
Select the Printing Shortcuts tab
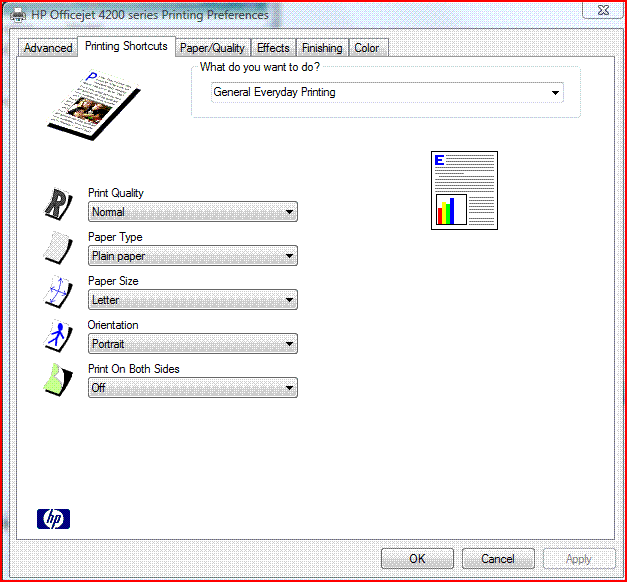coord(126,46)
